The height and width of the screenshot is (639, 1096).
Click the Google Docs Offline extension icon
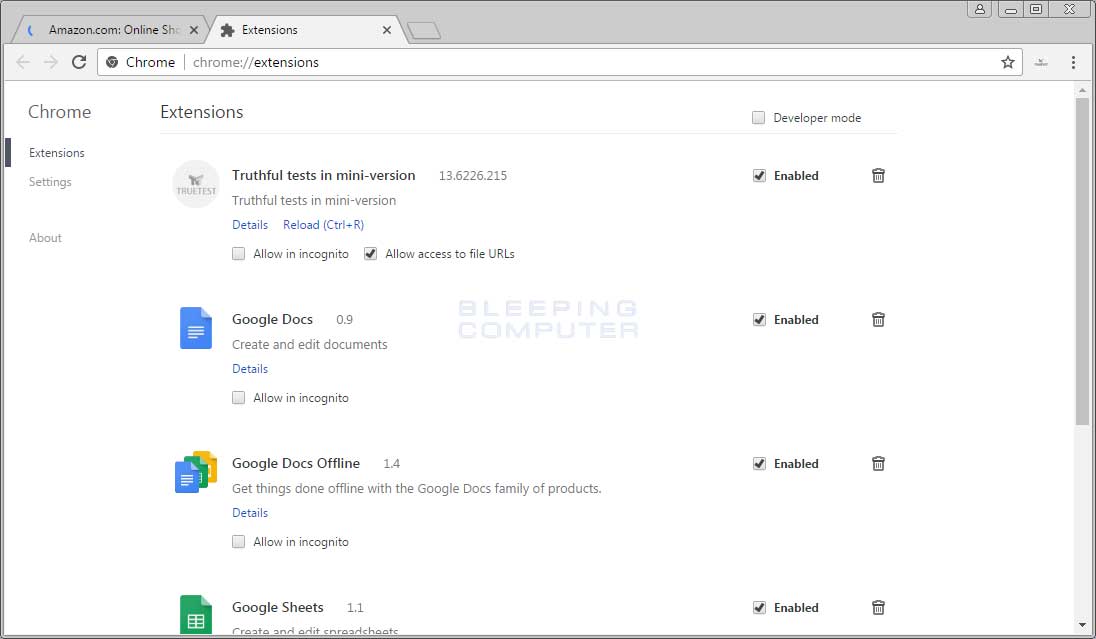[196, 472]
